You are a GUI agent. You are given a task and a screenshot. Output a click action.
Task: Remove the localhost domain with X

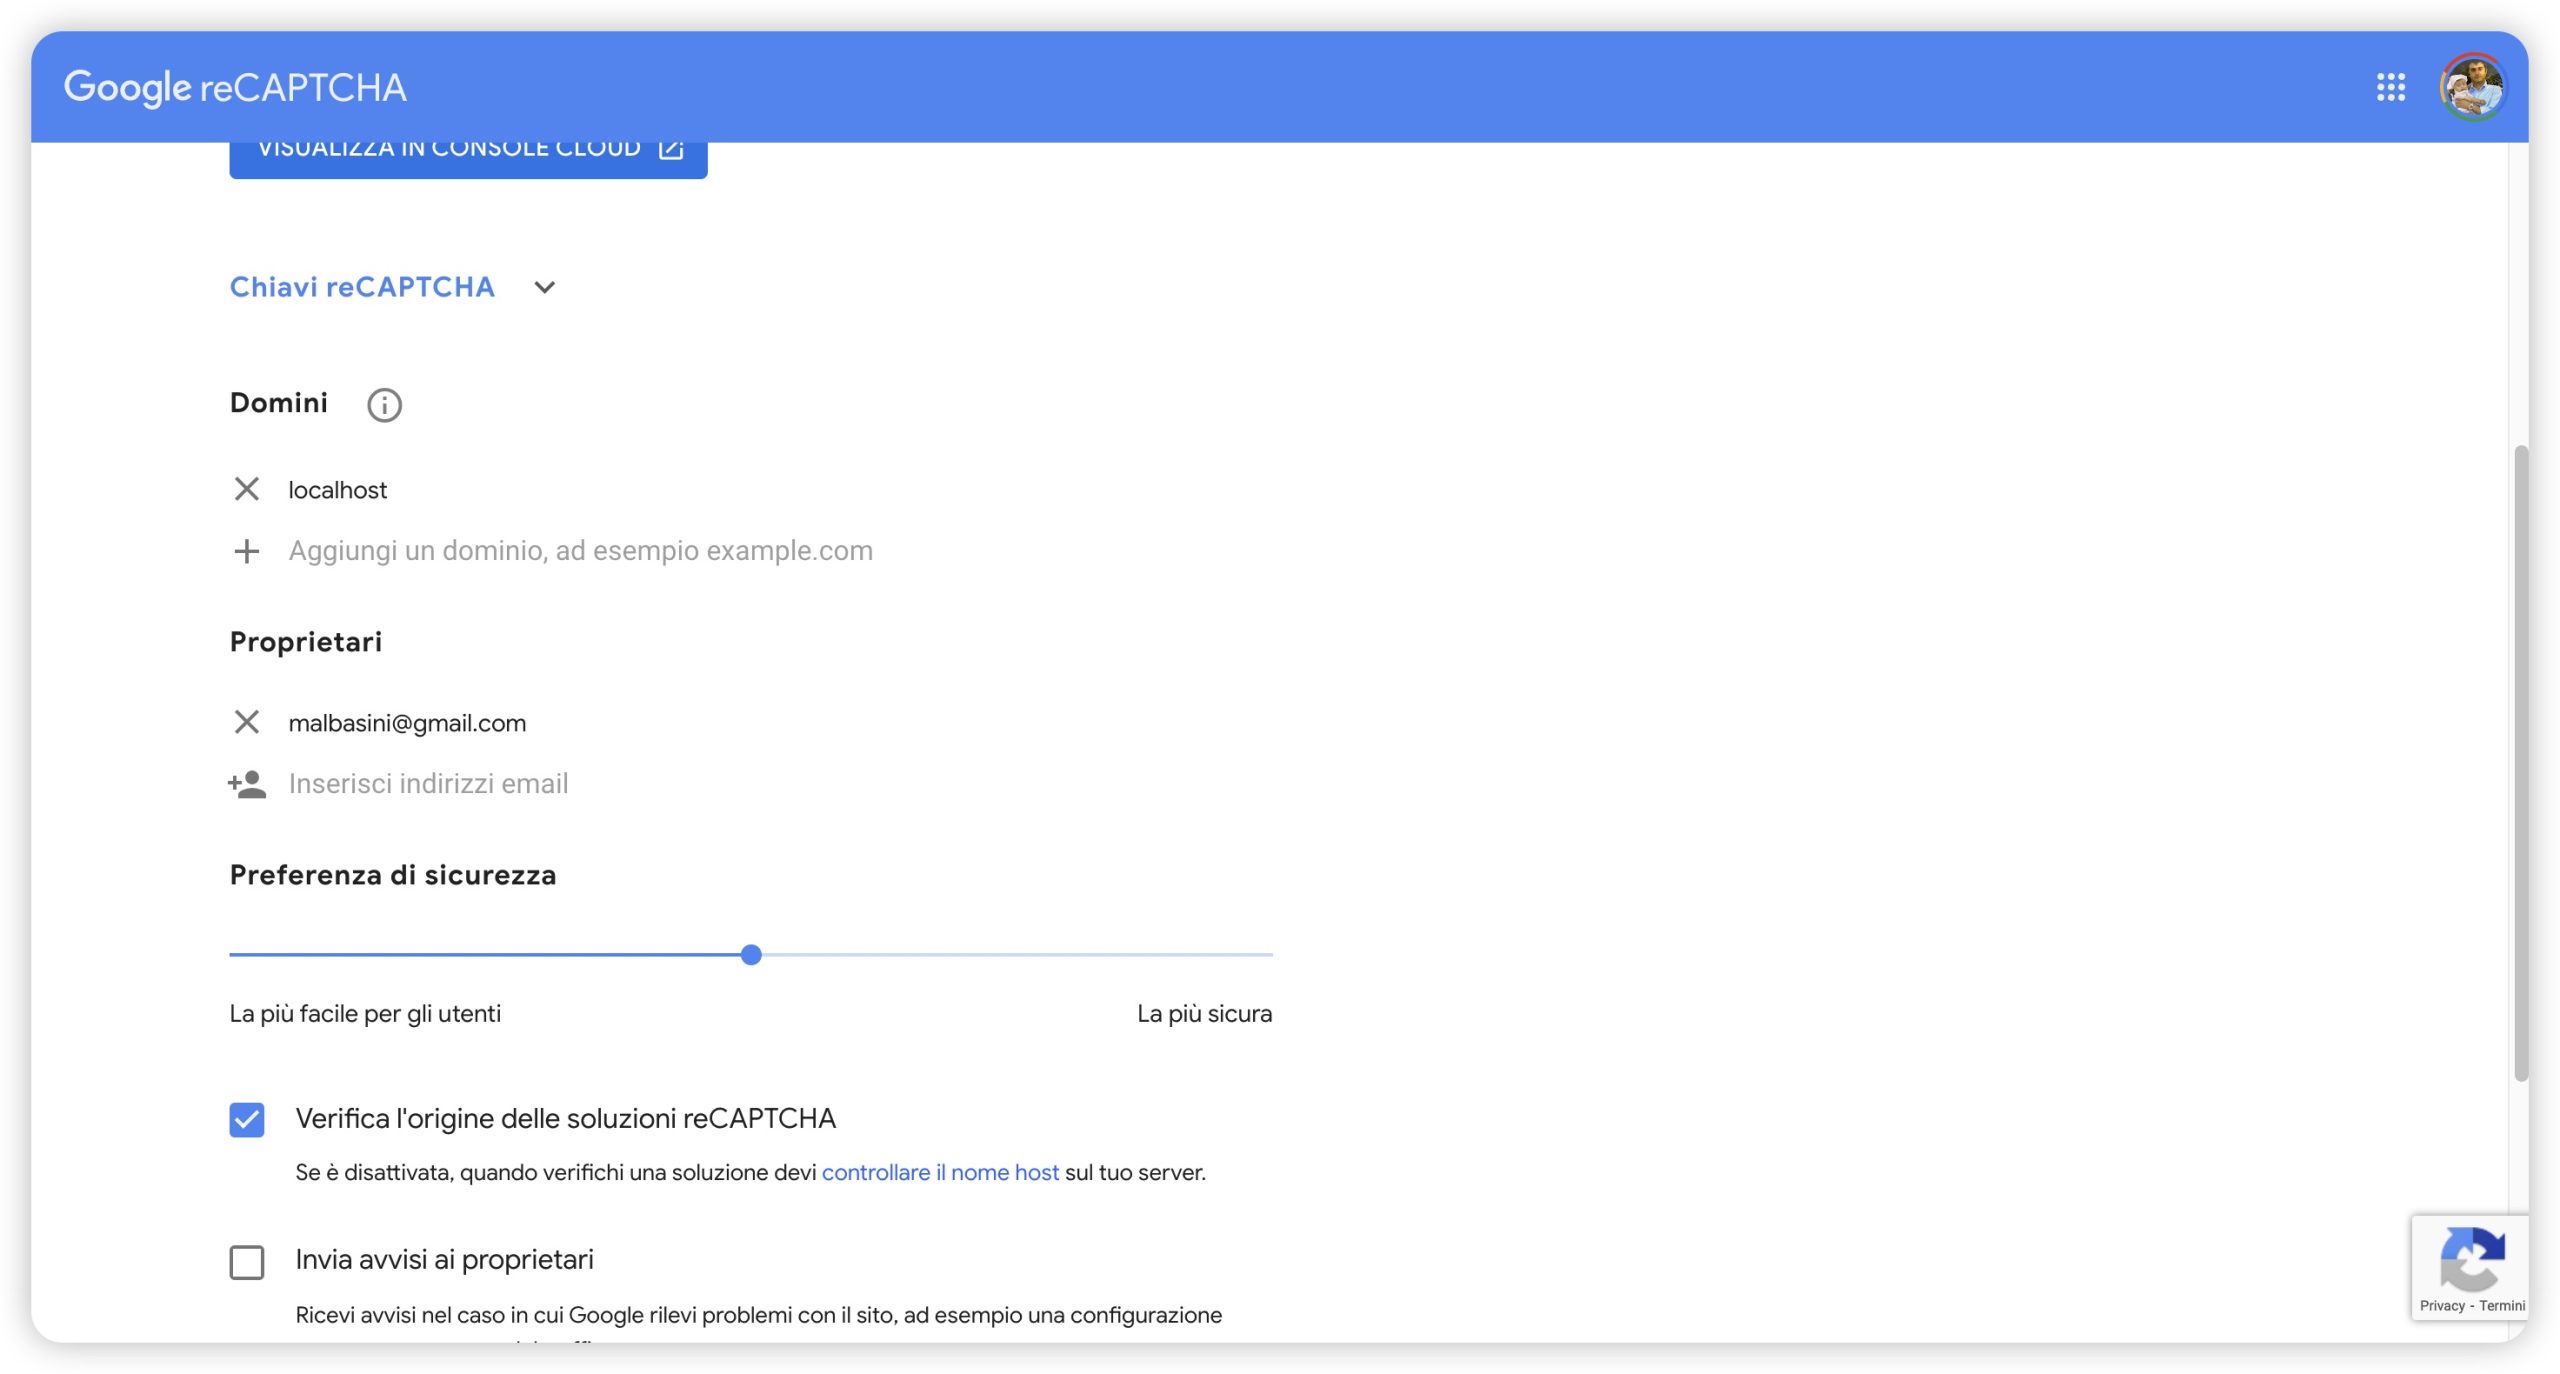pyautogui.click(x=246, y=489)
